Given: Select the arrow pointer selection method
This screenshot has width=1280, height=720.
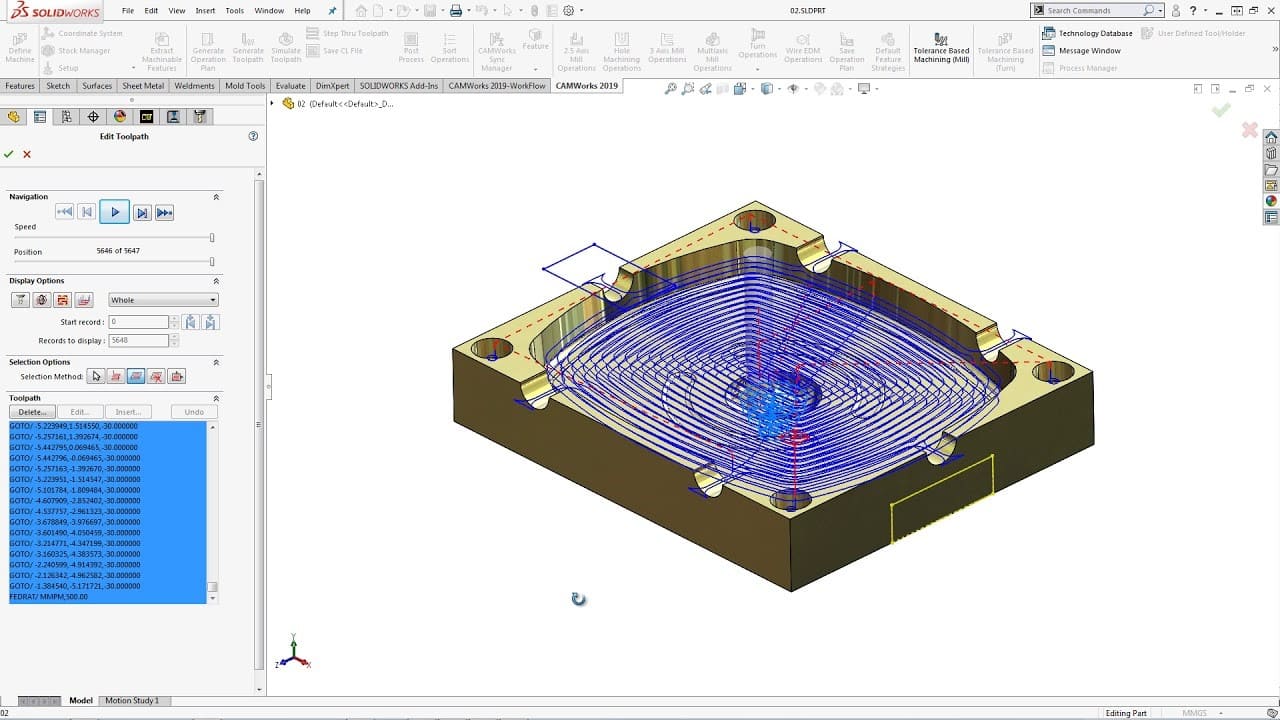Looking at the screenshot, I should [x=96, y=376].
